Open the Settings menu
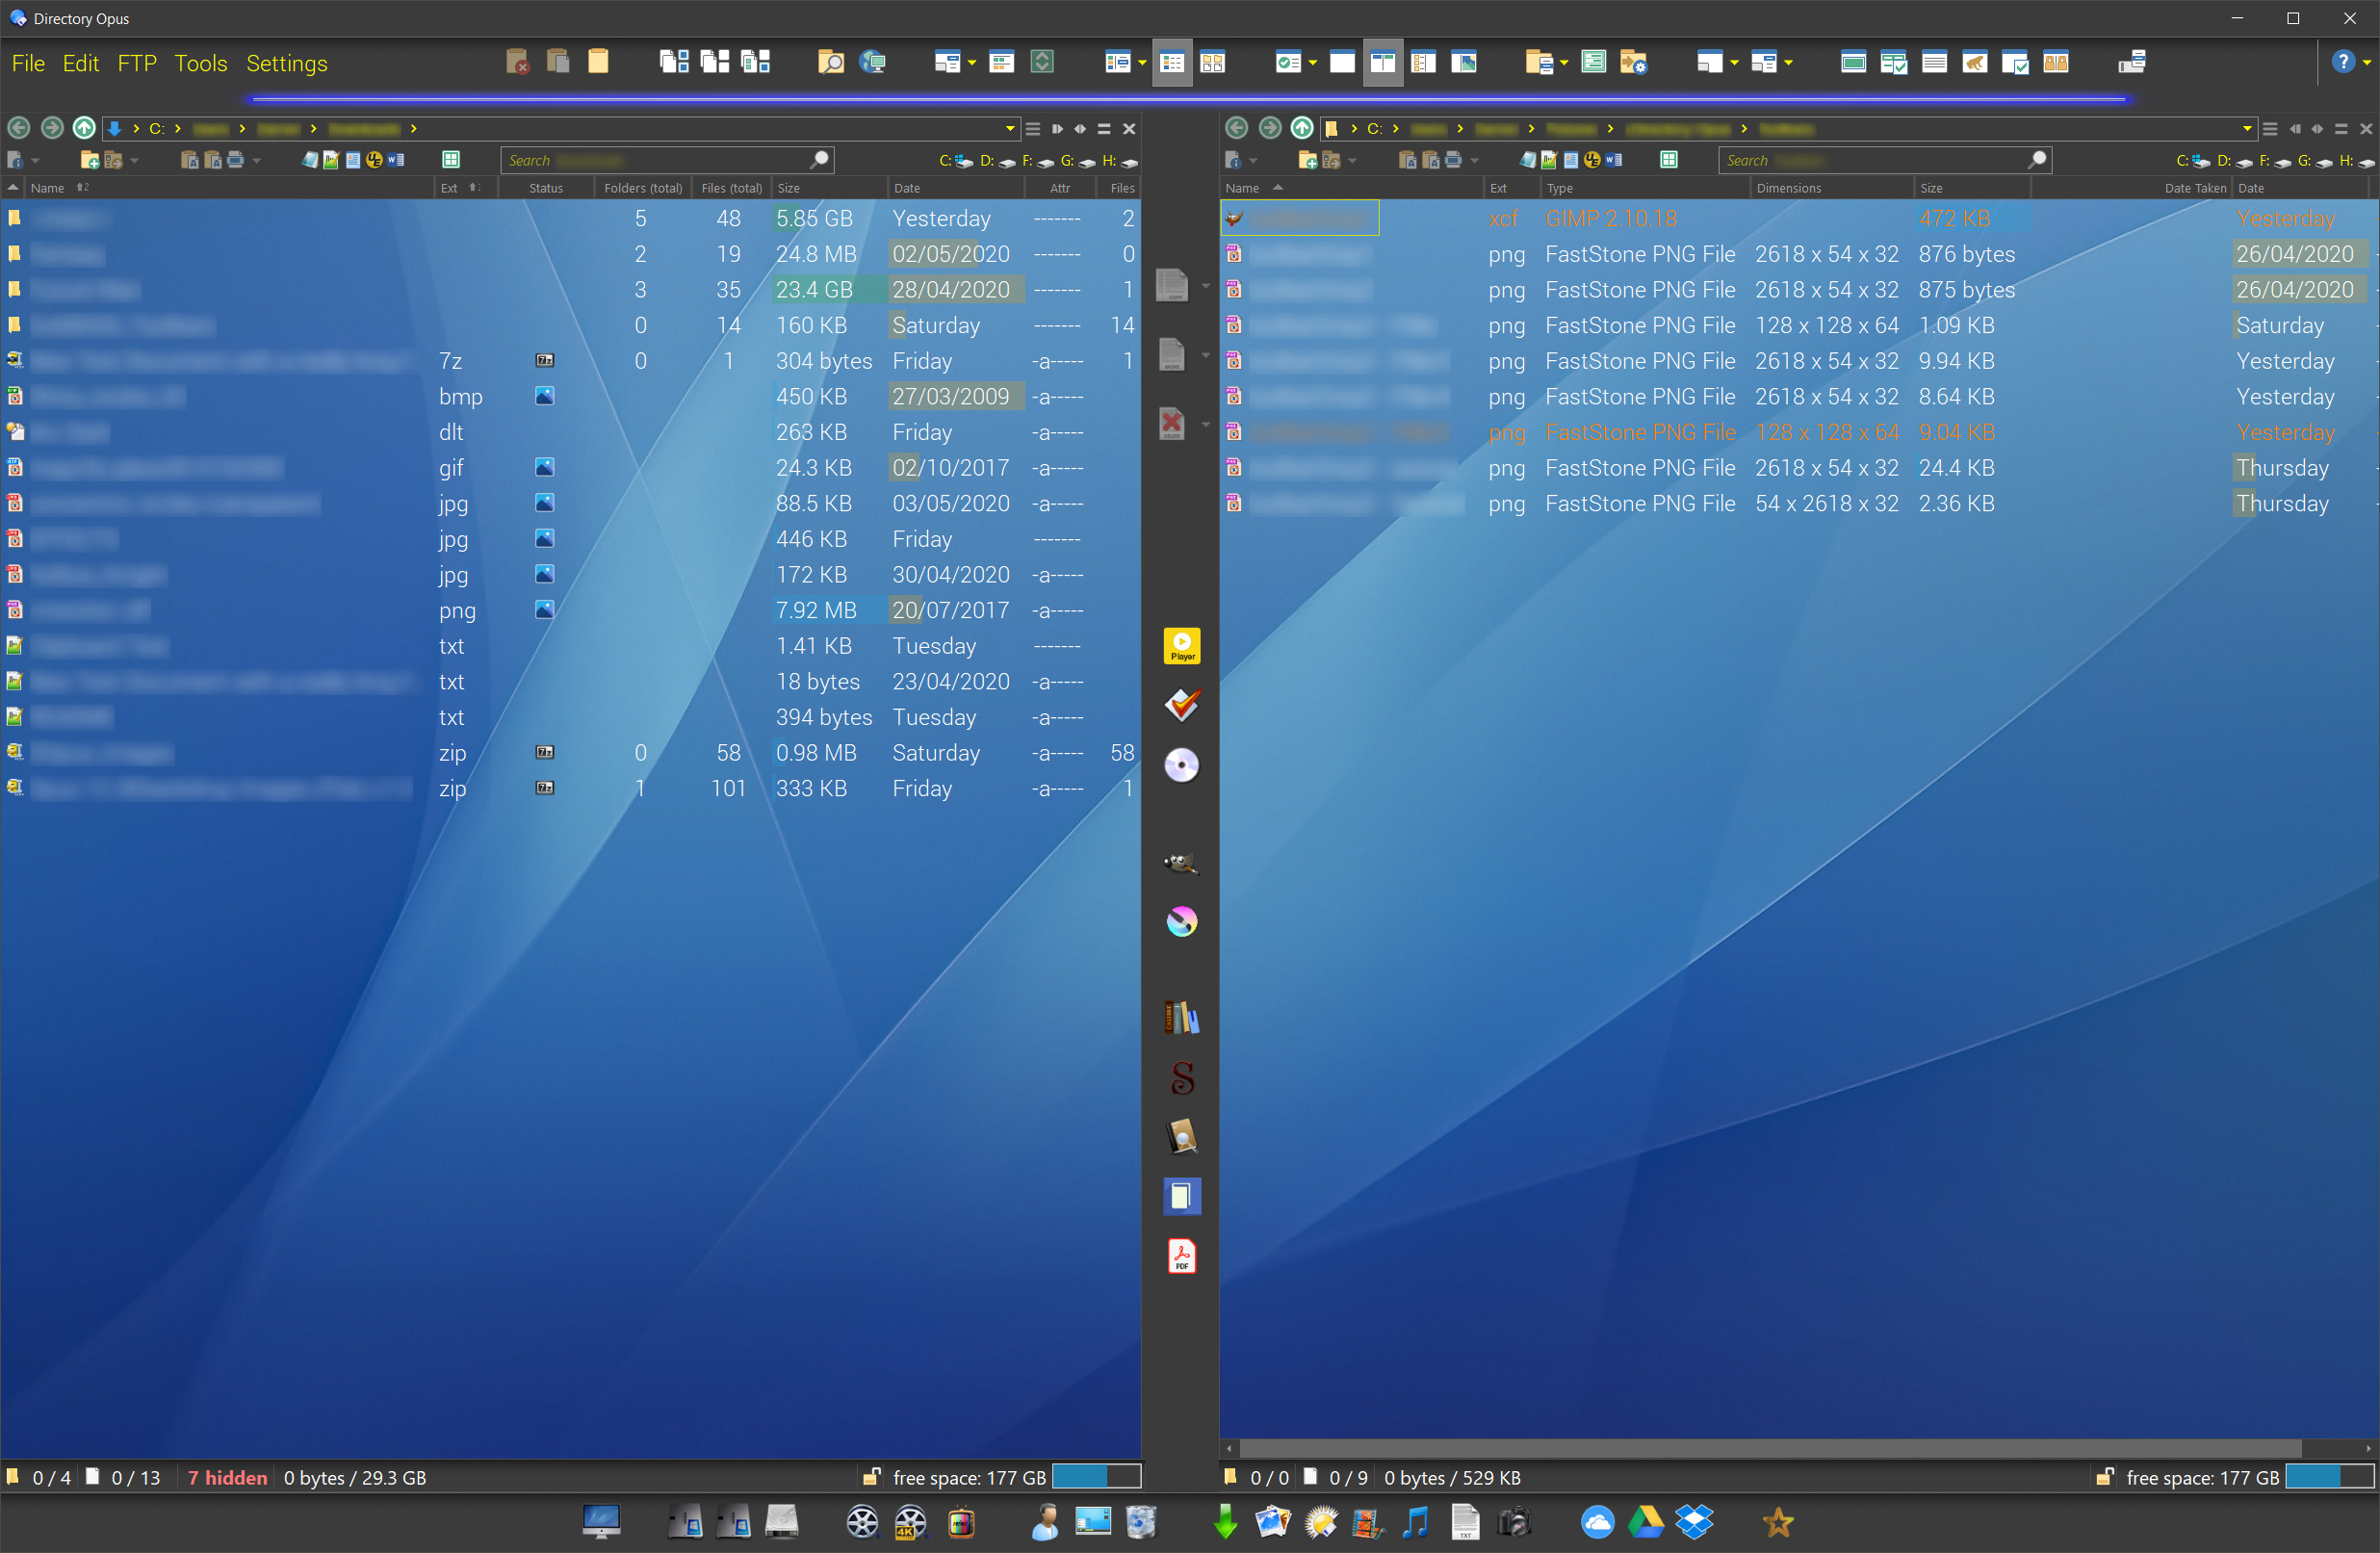 [x=287, y=63]
